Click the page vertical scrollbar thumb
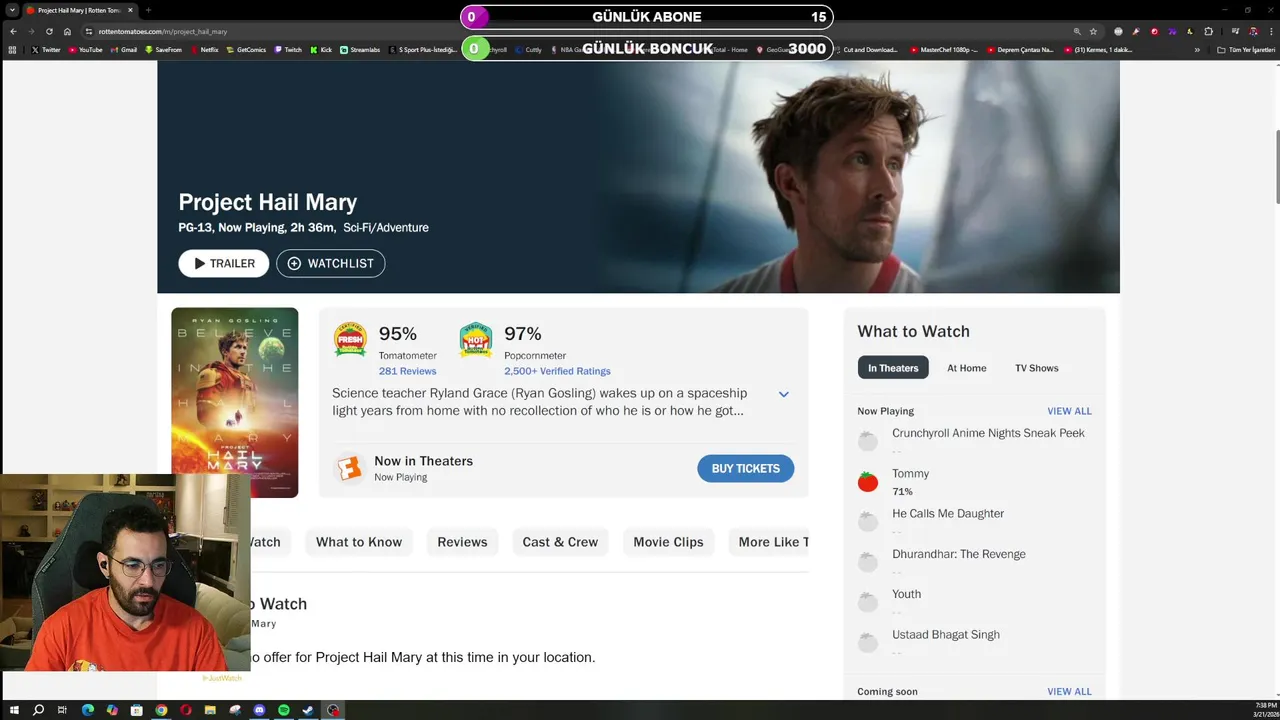 (x=1276, y=165)
